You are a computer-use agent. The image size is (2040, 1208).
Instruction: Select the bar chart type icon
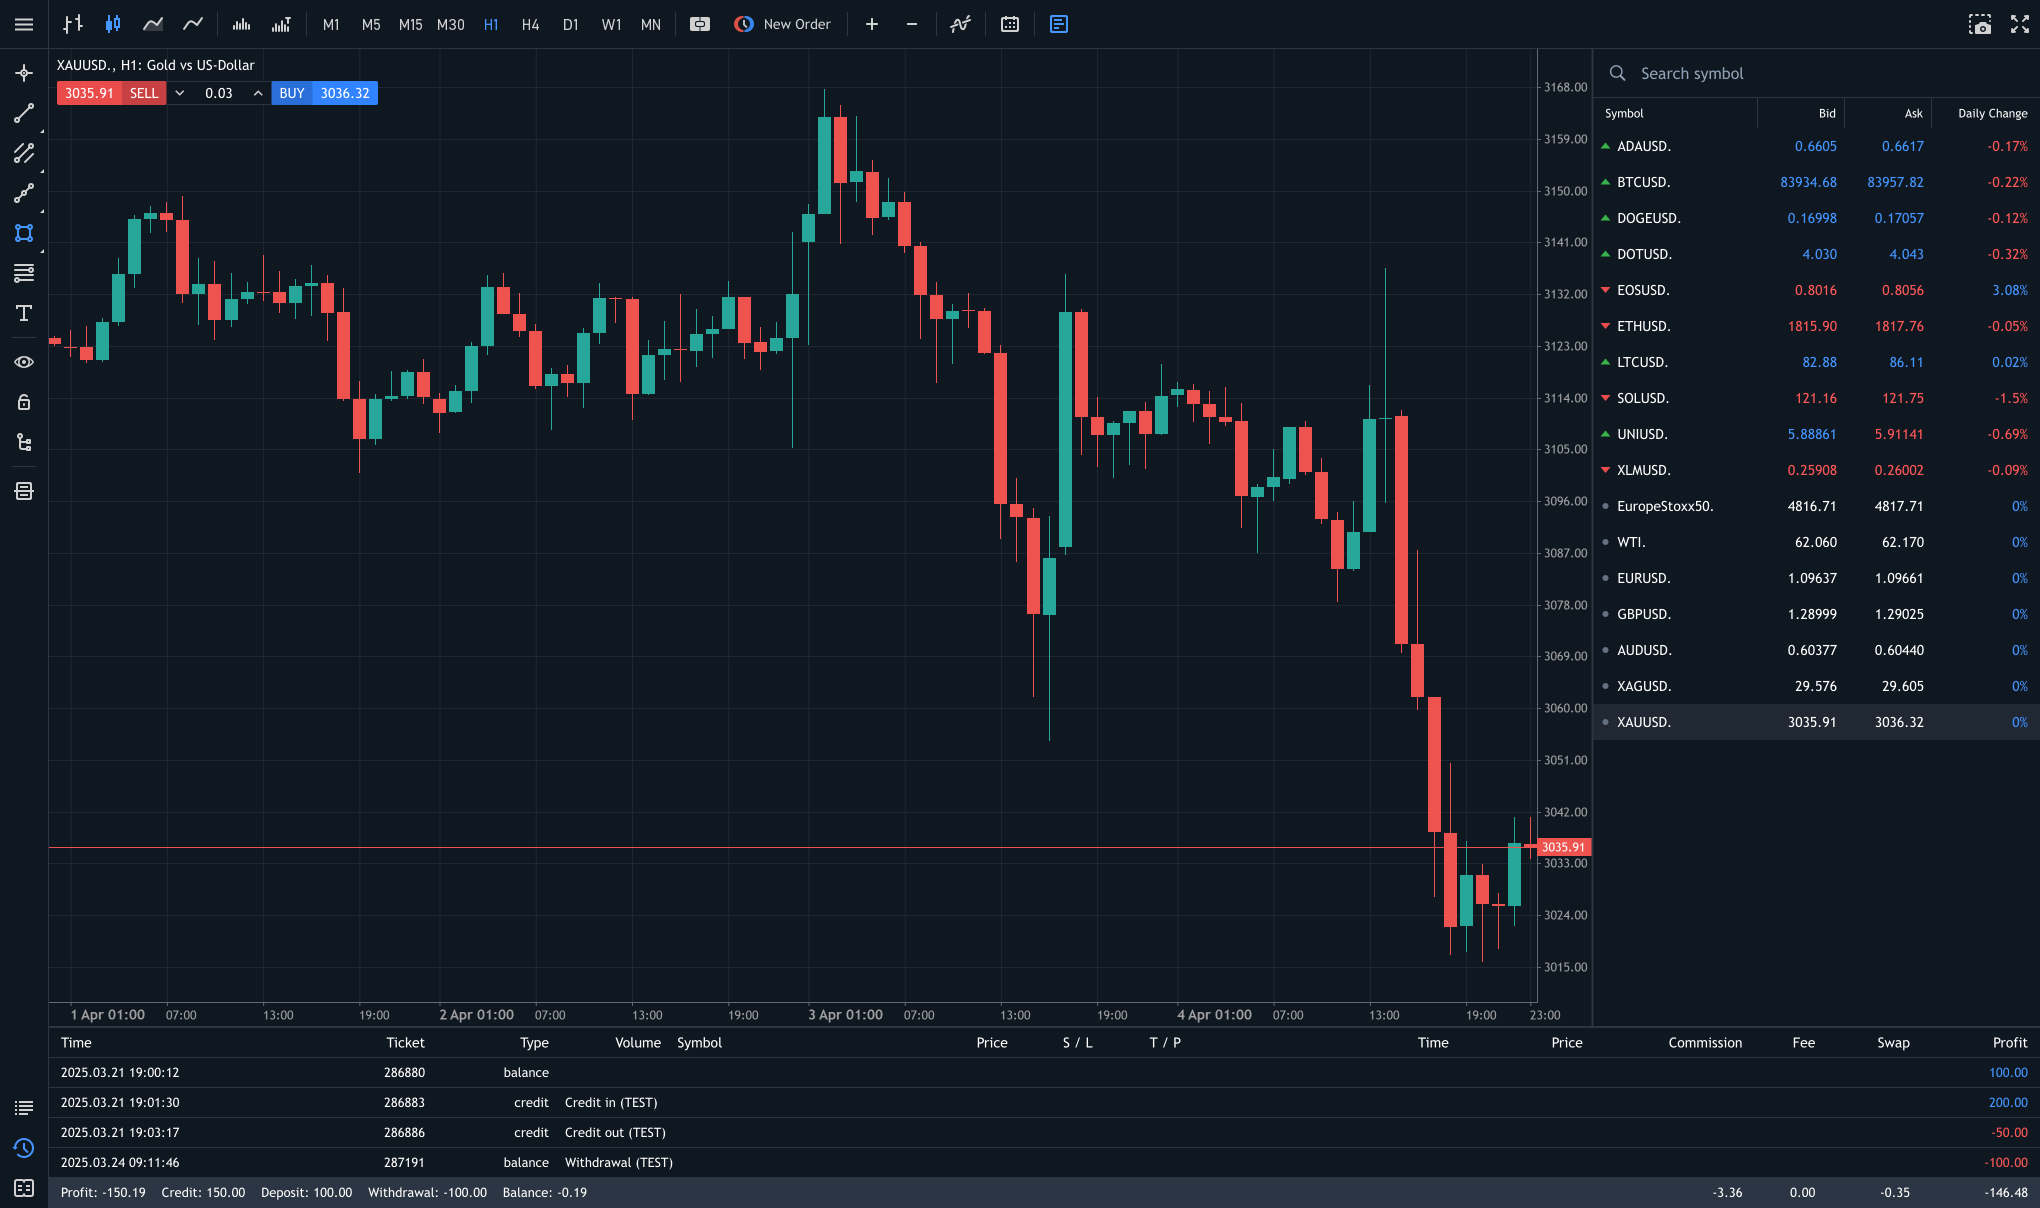pos(72,24)
